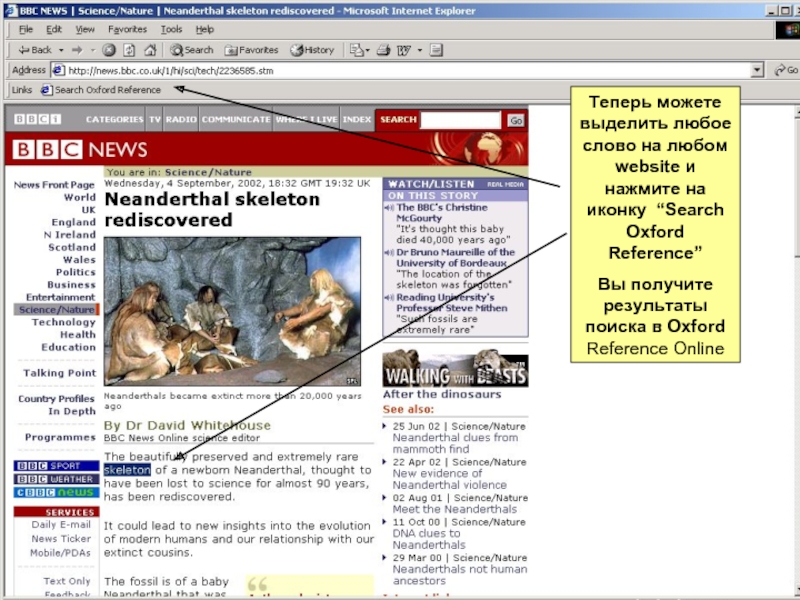Click the Print toolbar icon
Viewport: 800px width, 600px height.
[x=383, y=50]
